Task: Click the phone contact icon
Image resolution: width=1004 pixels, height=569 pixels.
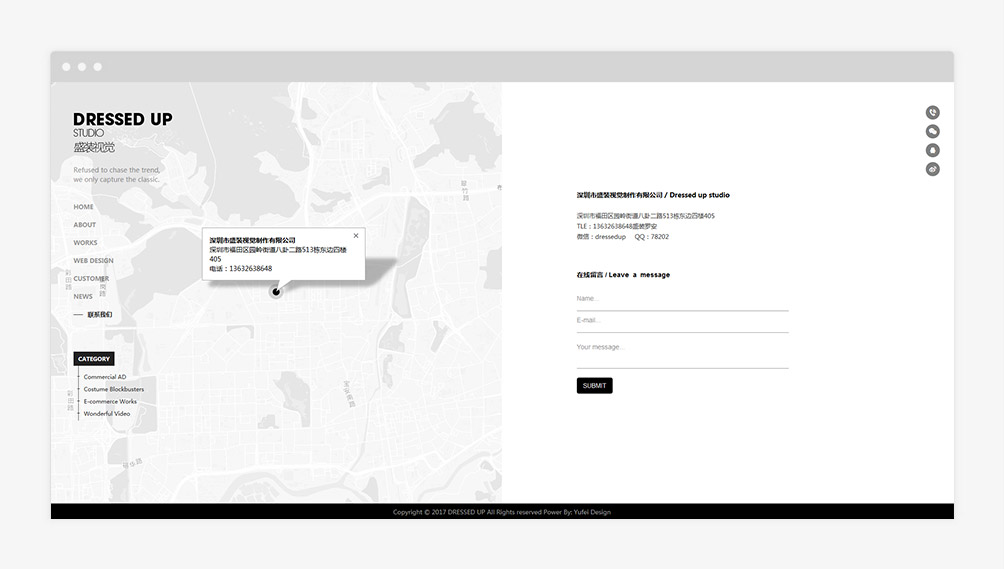Action: coord(932,113)
